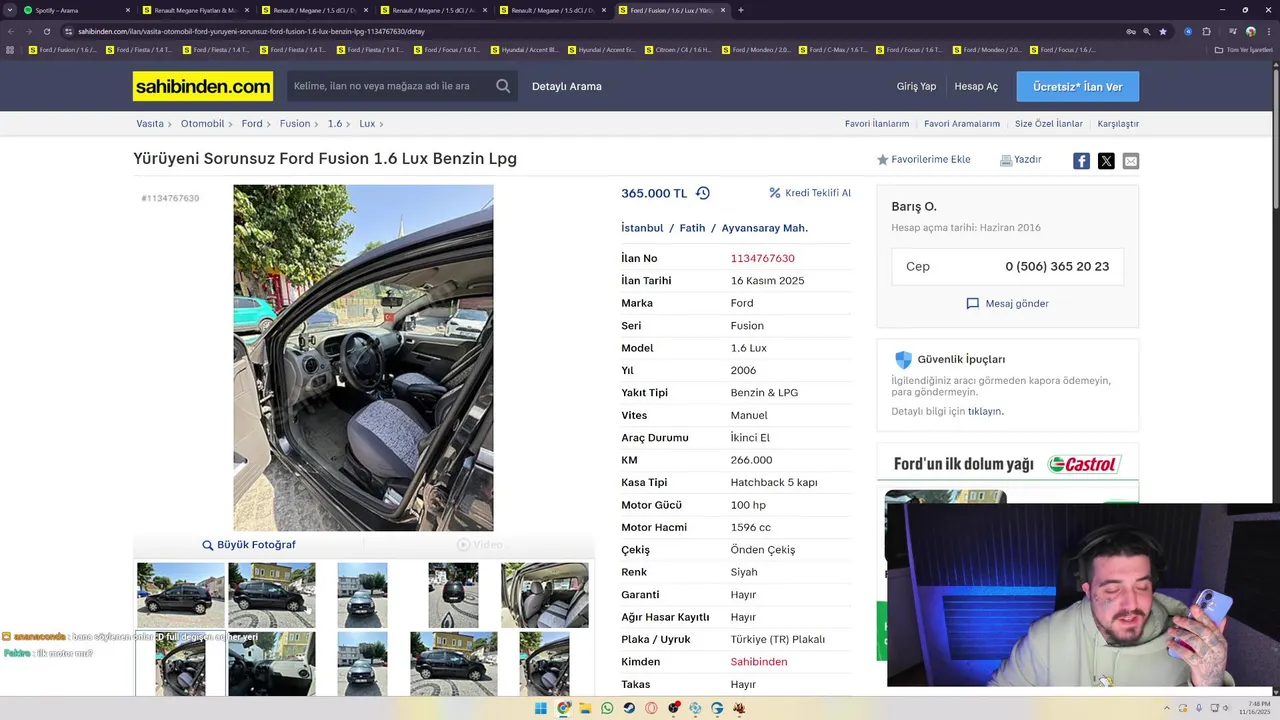Click the browser address bar URL

(251, 31)
